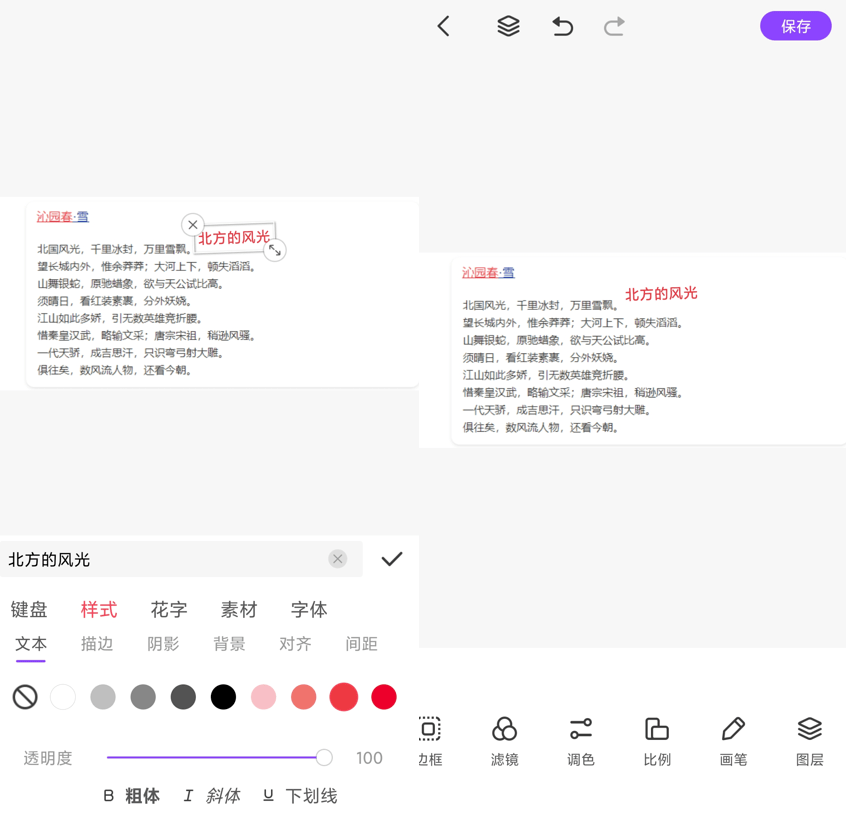
Task: Redo the last undone edit
Action: tap(614, 26)
